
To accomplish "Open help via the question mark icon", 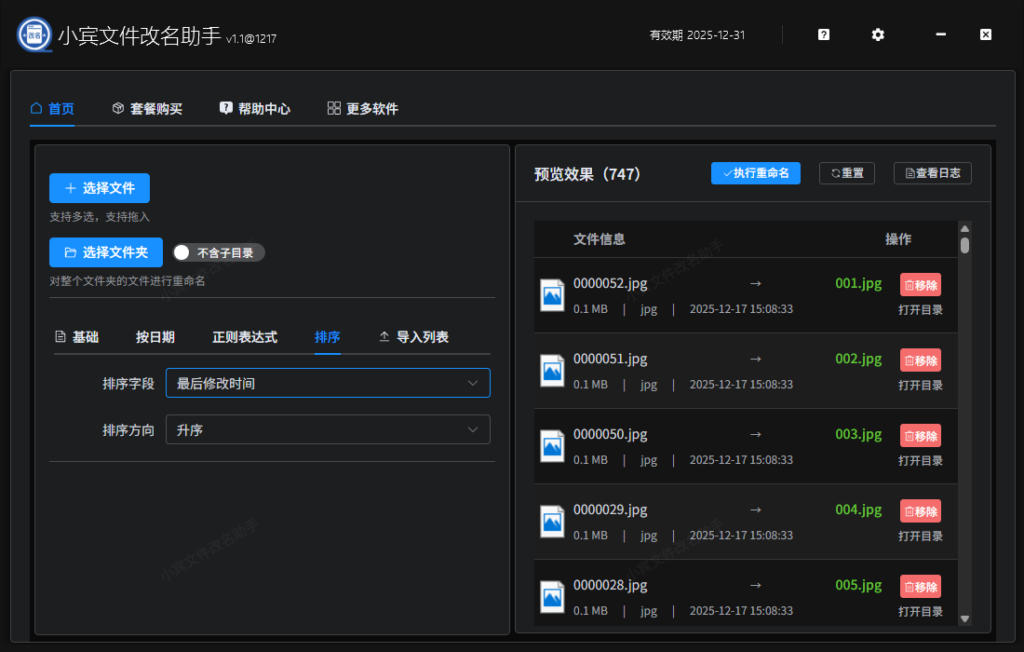I will [x=822, y=34].
